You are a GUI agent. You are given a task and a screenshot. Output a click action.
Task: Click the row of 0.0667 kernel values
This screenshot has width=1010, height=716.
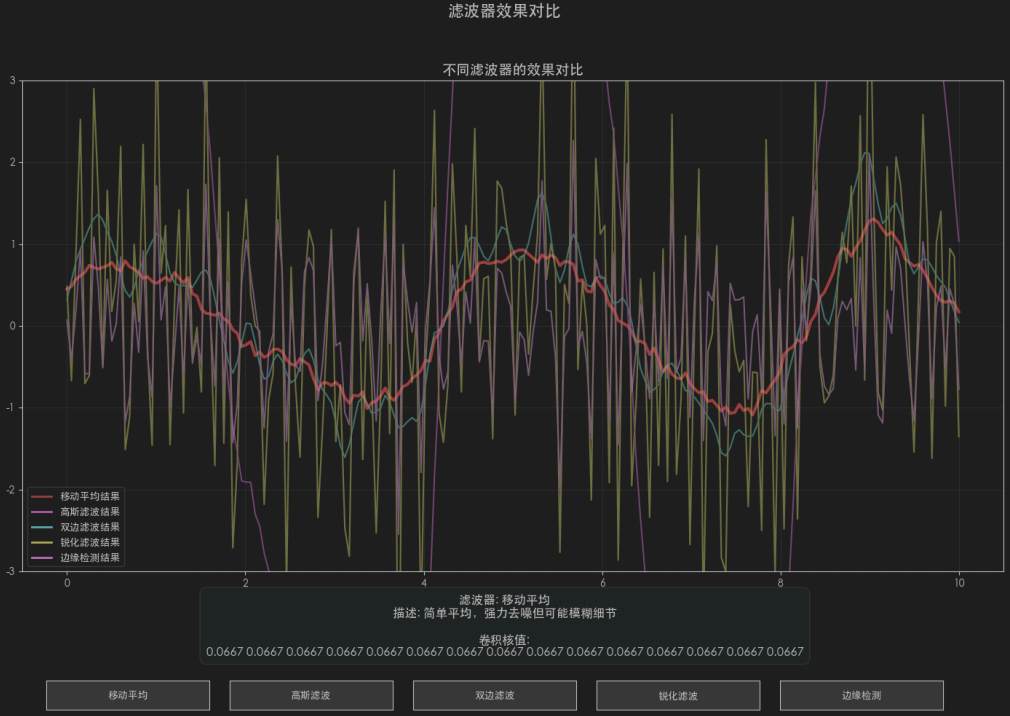click(x=504, y=652)
